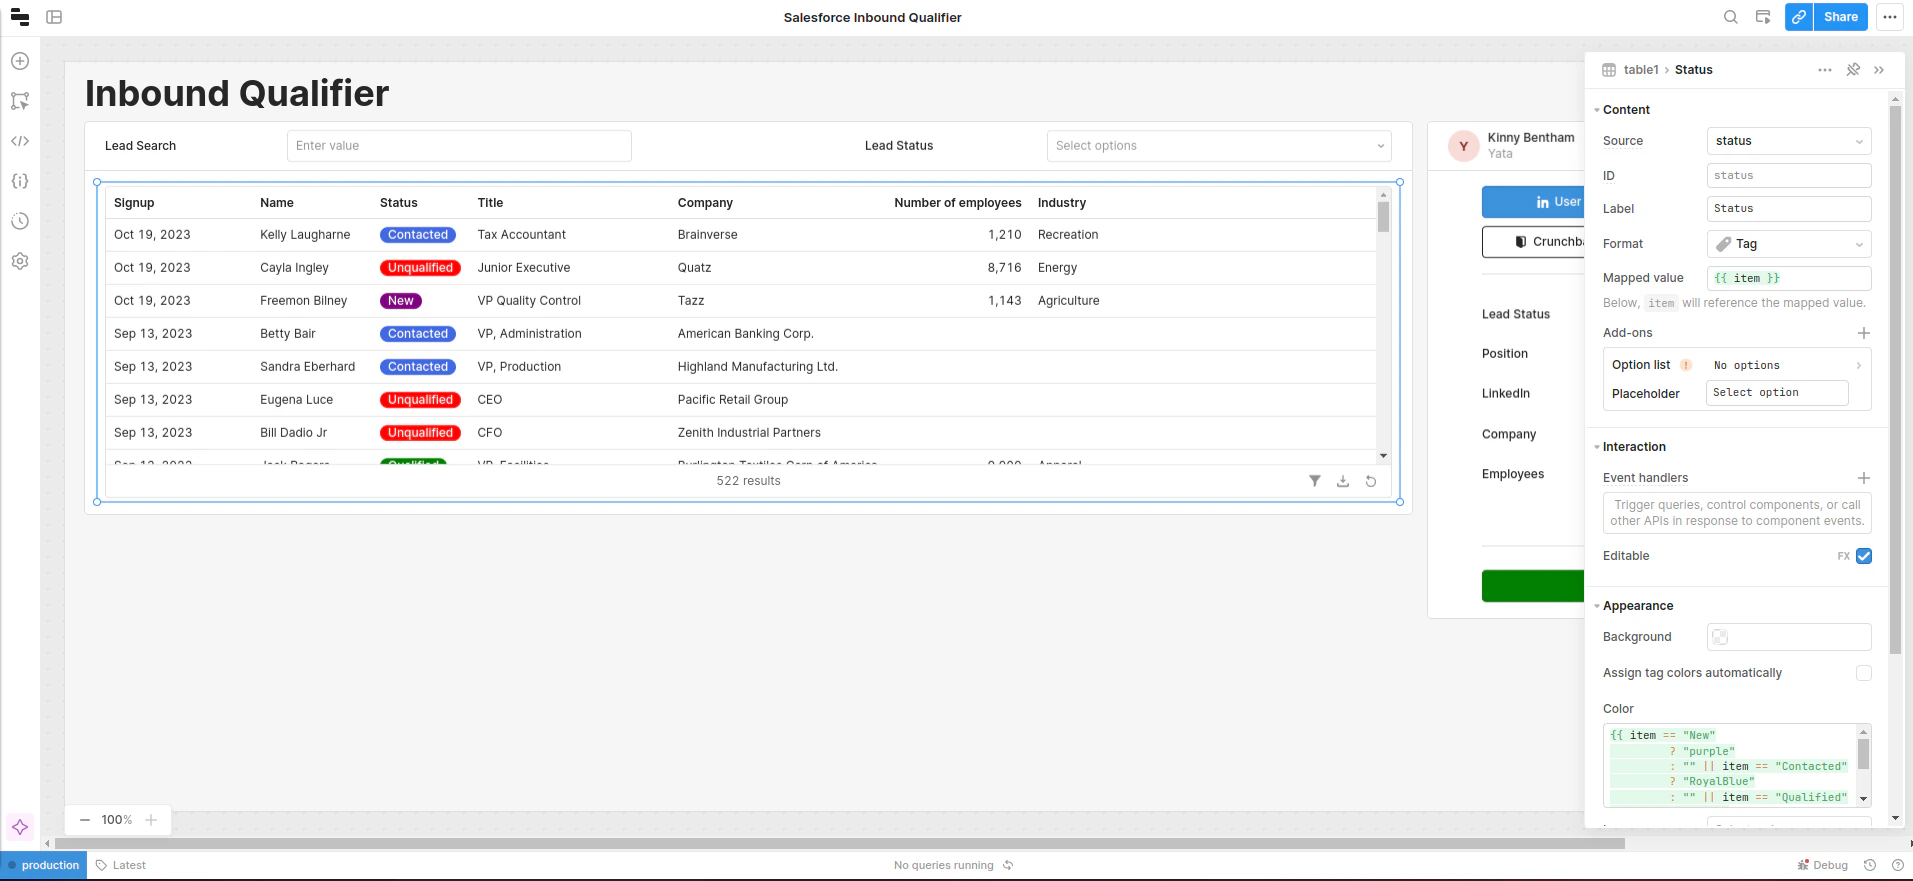Image resolution: width=1913 pixels, height=881 pixels.
Task: Add an event handler with plus icon
Action: pos(1864,478)
